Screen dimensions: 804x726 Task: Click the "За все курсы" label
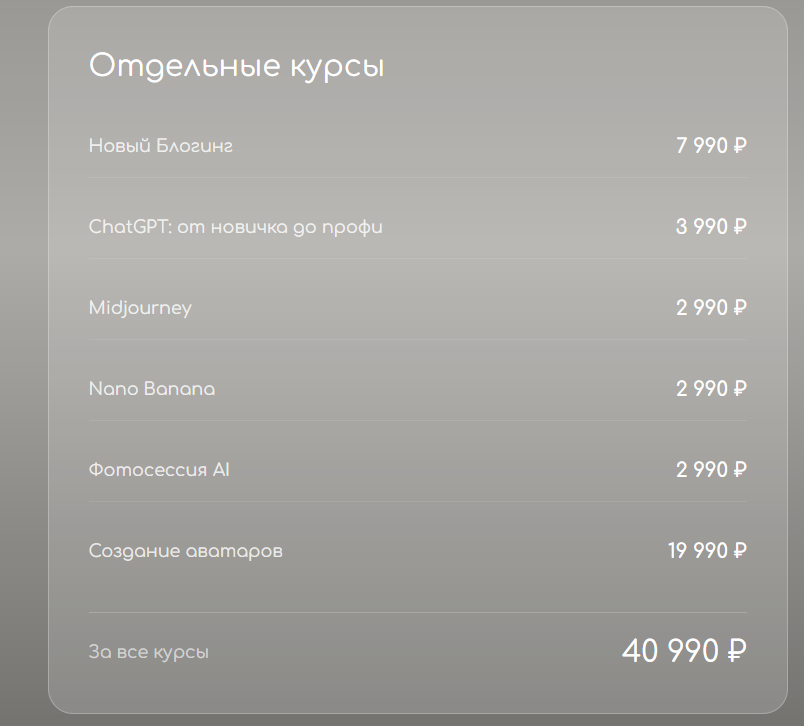coord(148,652)
